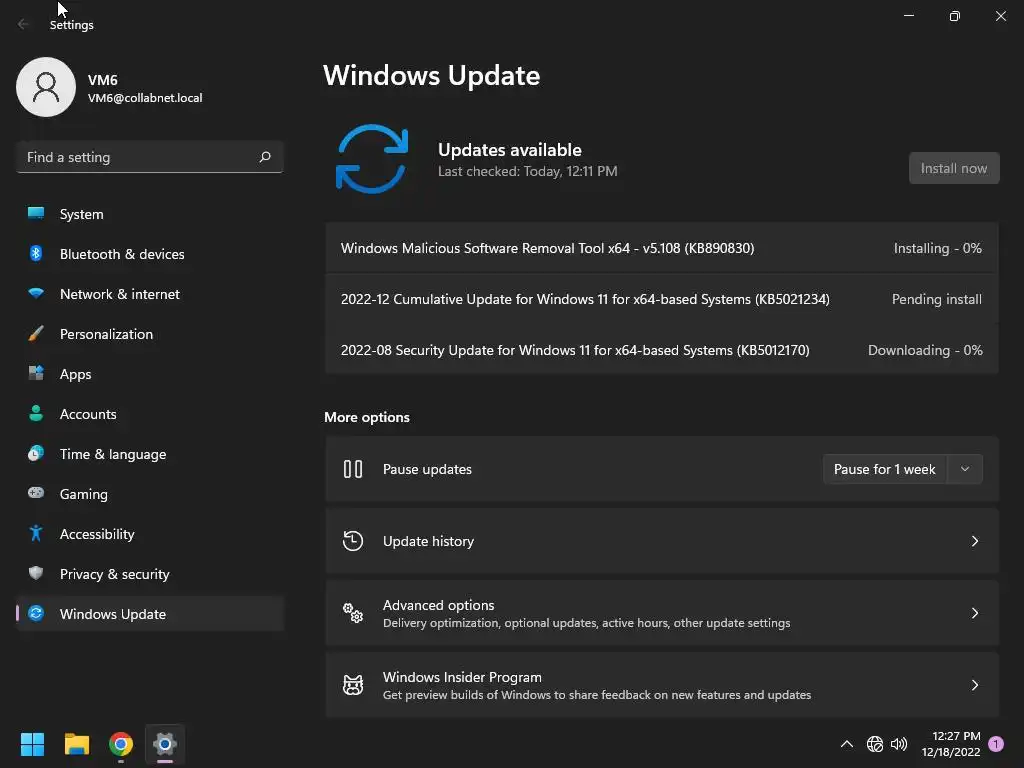Click the Install now button
This screenshot has height=768, width=1024.
pyautogui.click(x=953, y=168)
